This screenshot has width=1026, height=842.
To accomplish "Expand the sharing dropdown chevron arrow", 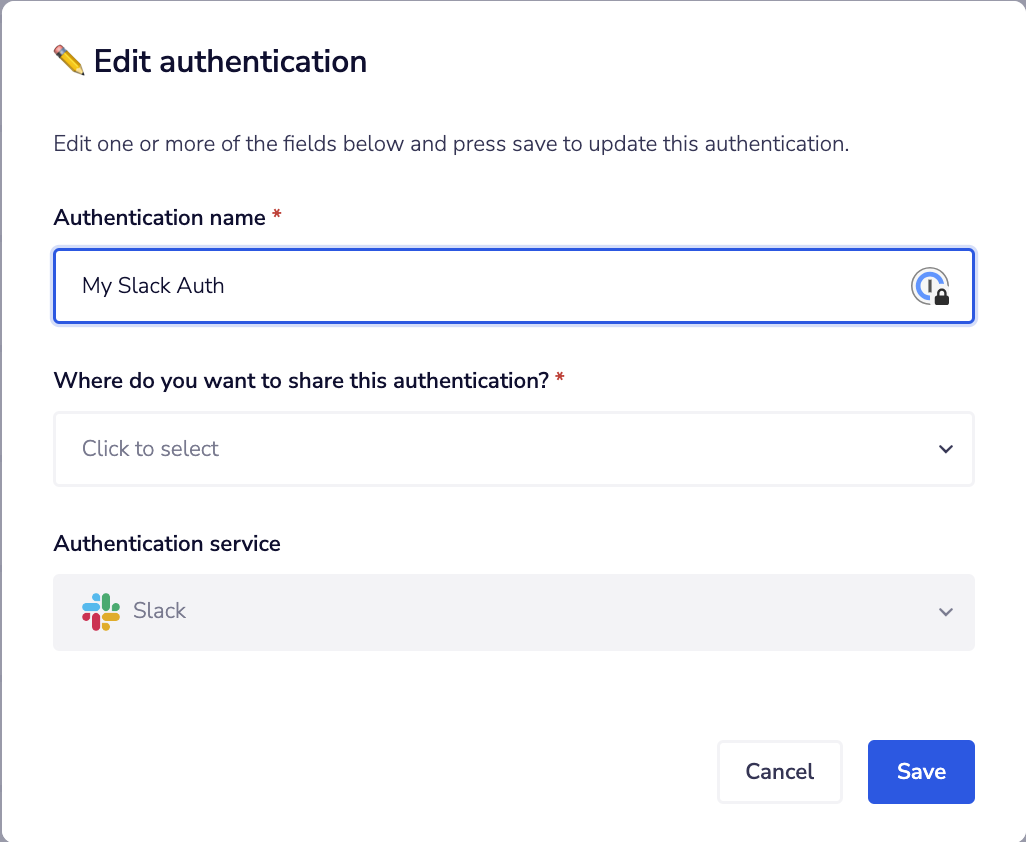I will pos(945,449).
